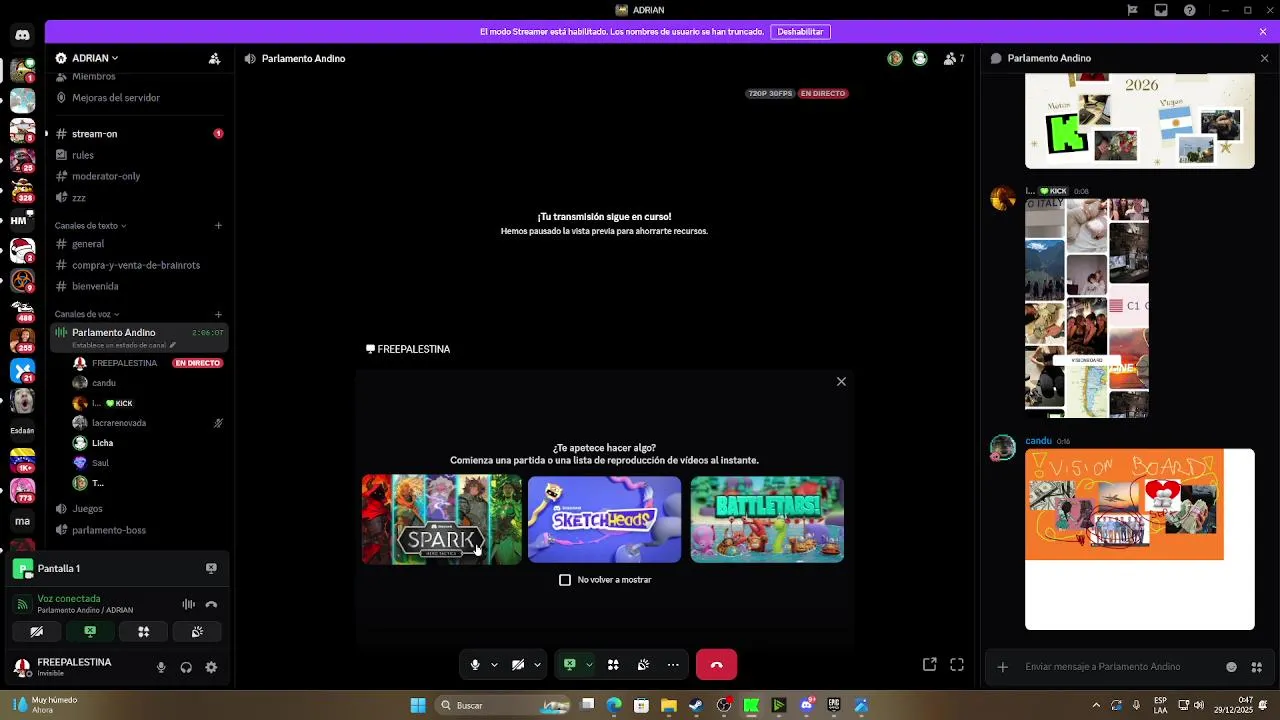Open Discord inbox icon in title bar
The width and height of the screenshot is (1280, 720).
(1161, 10)
